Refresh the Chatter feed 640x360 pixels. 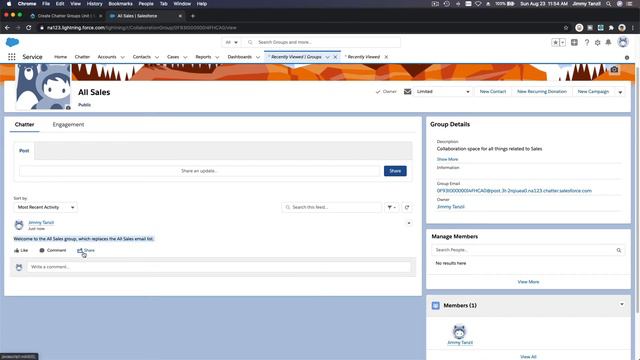coord(407,207)
